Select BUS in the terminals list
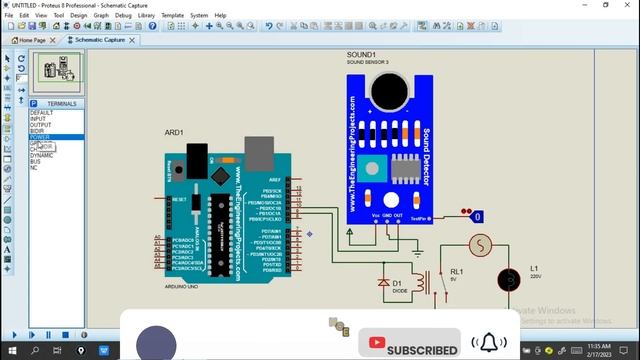This screenshot has height=360, width=640. (x=35, y=162)
